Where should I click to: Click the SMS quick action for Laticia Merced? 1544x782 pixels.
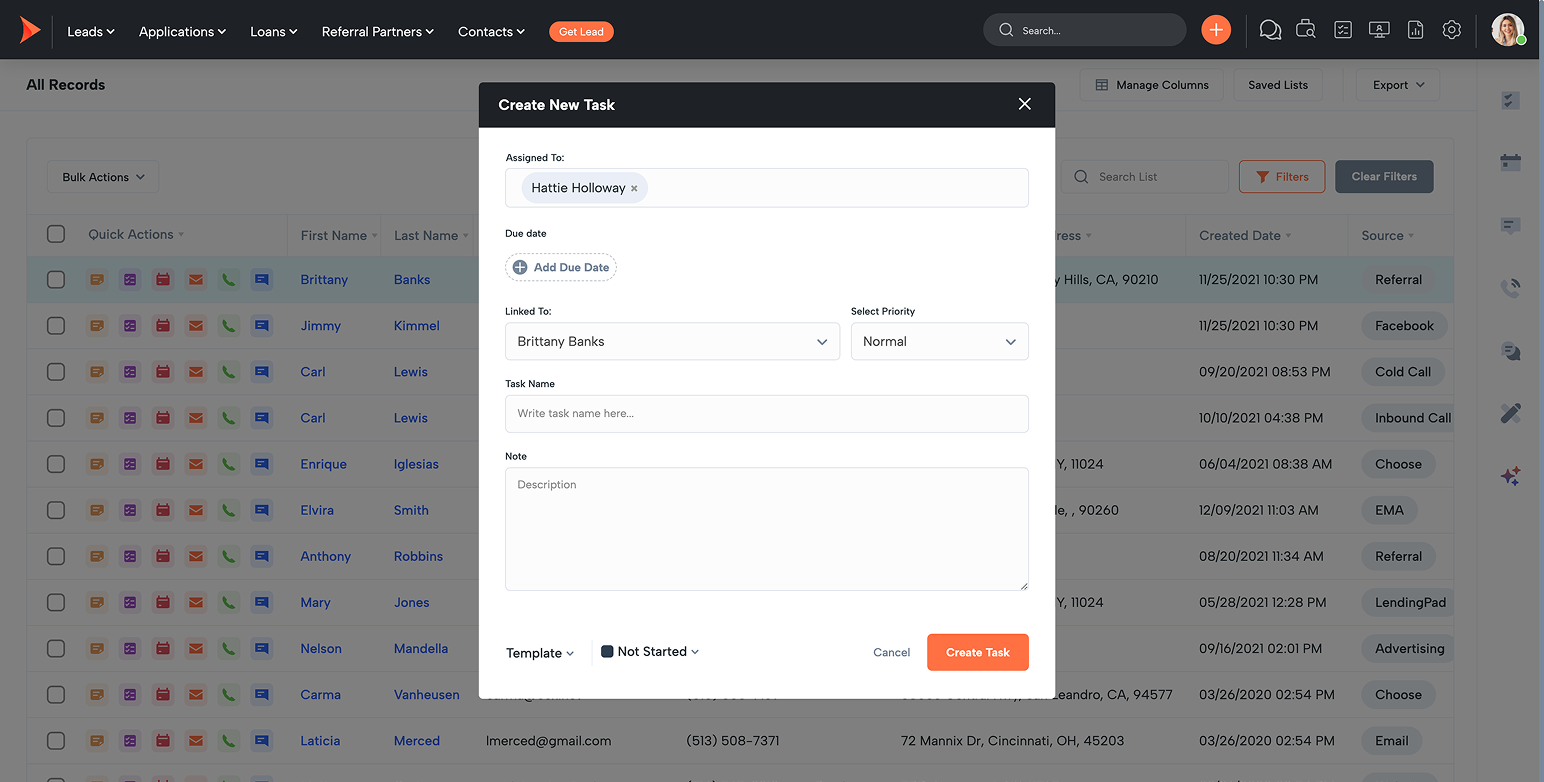point(262,741)
